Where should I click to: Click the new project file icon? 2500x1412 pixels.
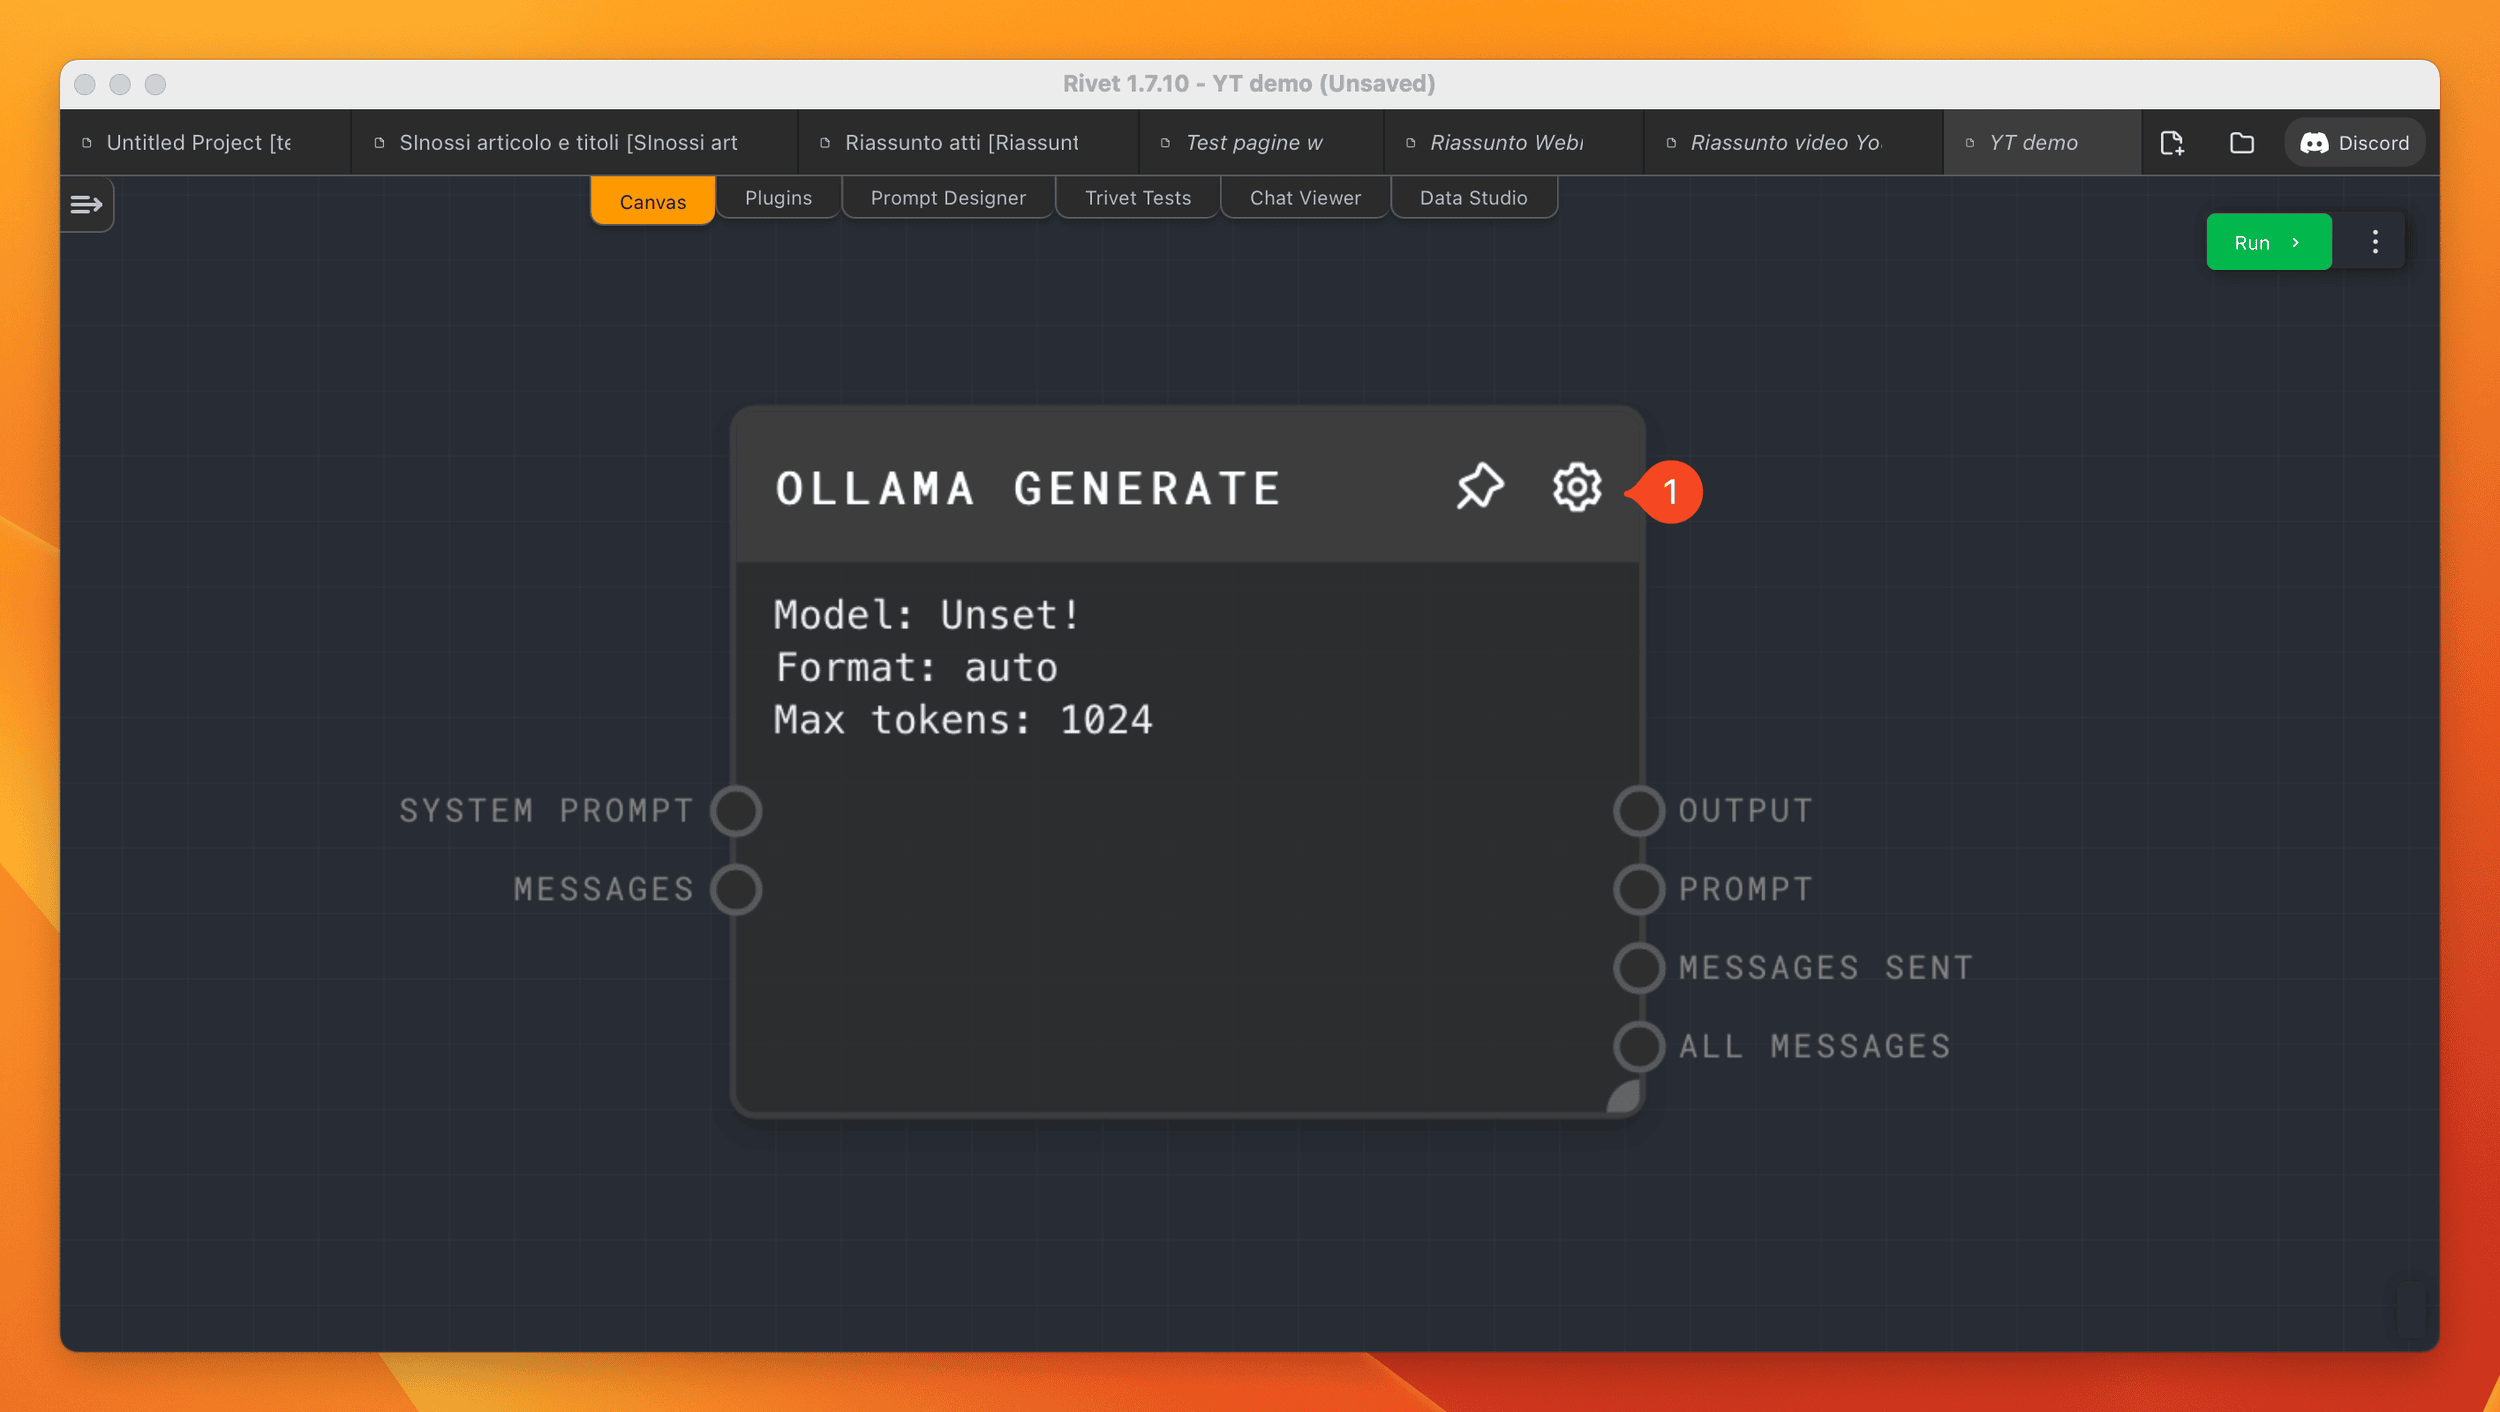pyautogui.click(x=2171, y=143)
